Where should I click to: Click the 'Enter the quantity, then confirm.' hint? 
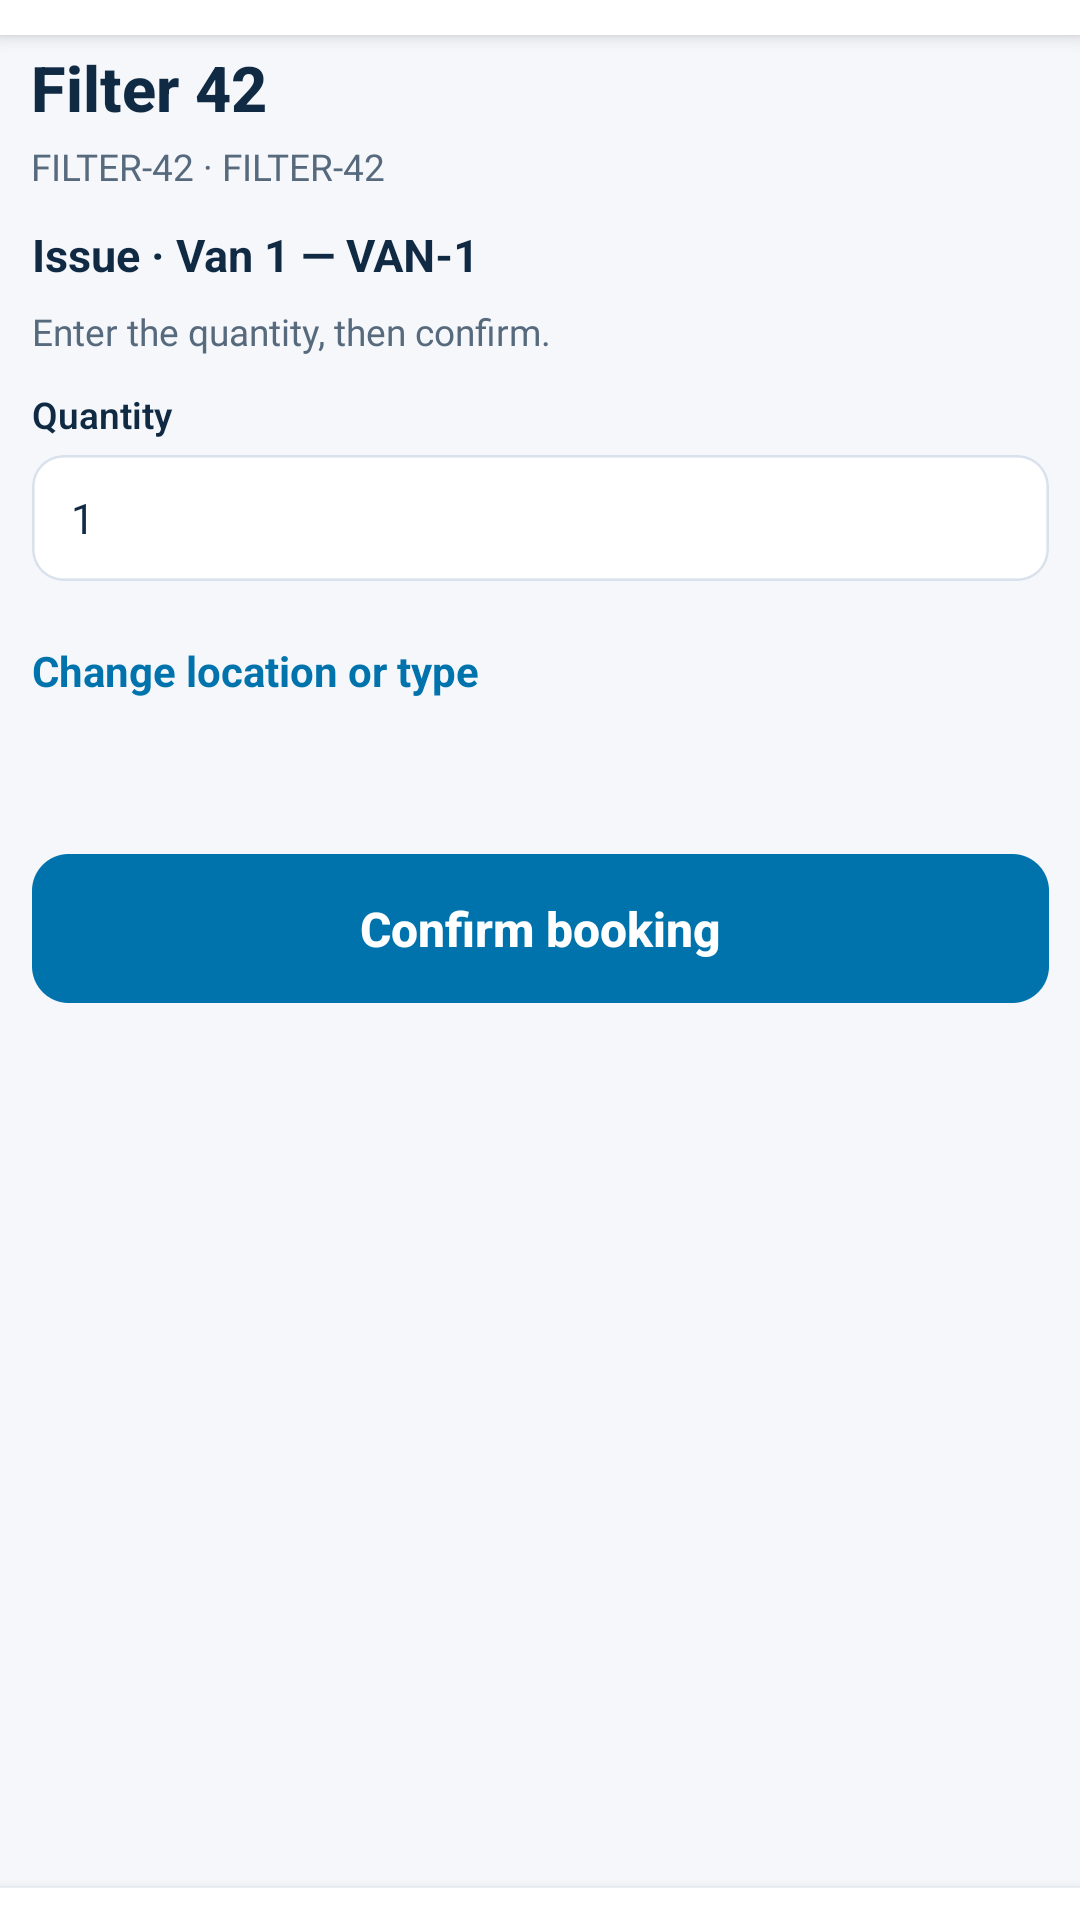(291, 334)
